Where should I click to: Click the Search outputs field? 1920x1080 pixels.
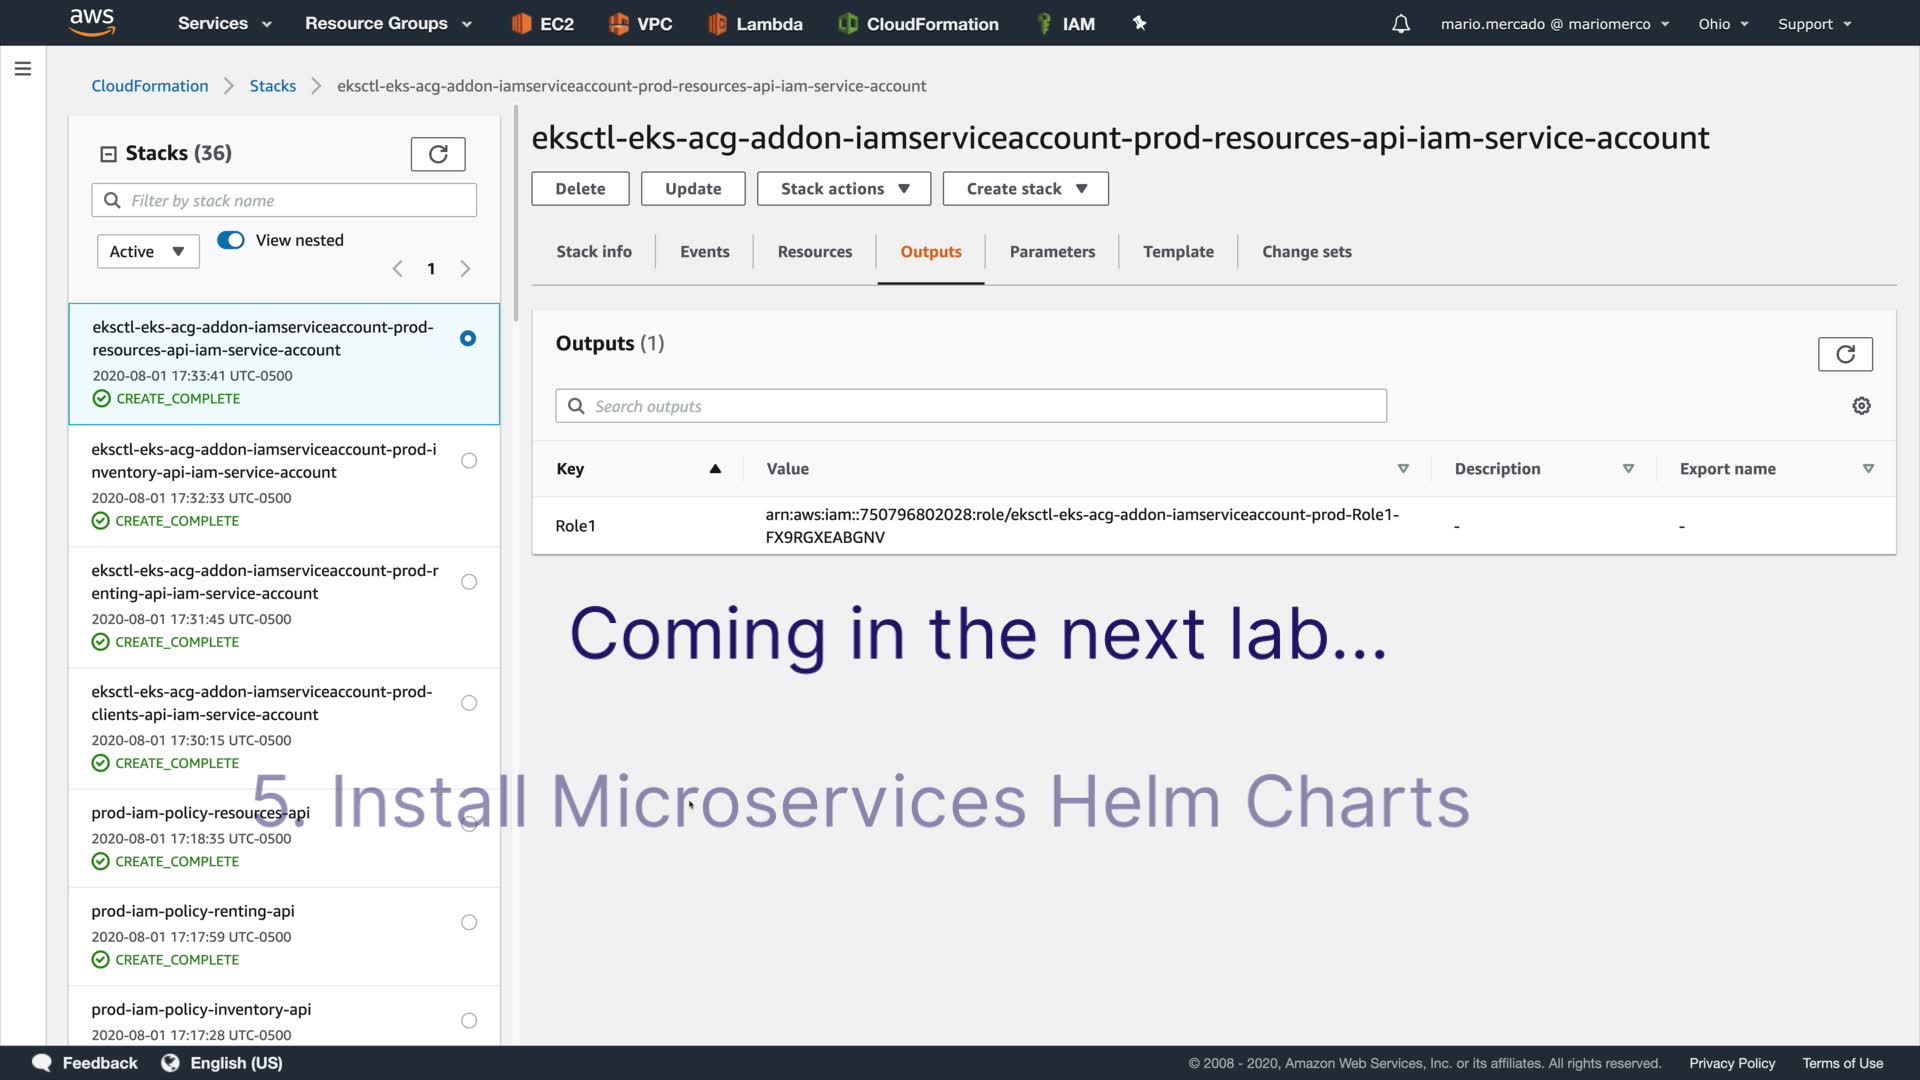coord(970,406)
